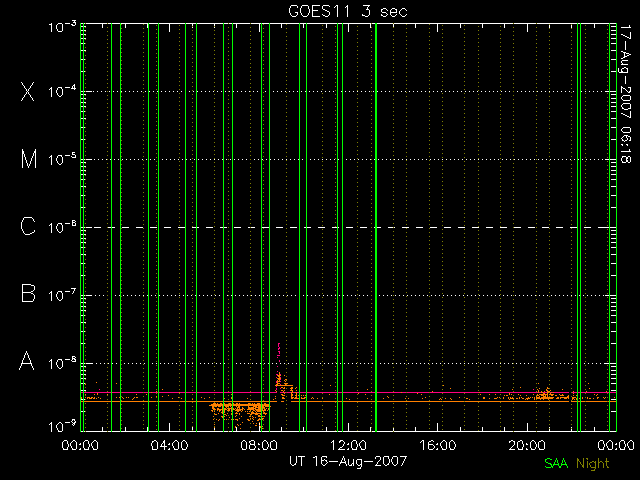Click the UT 16-Aug-2007 axis caption

[348, 461]
